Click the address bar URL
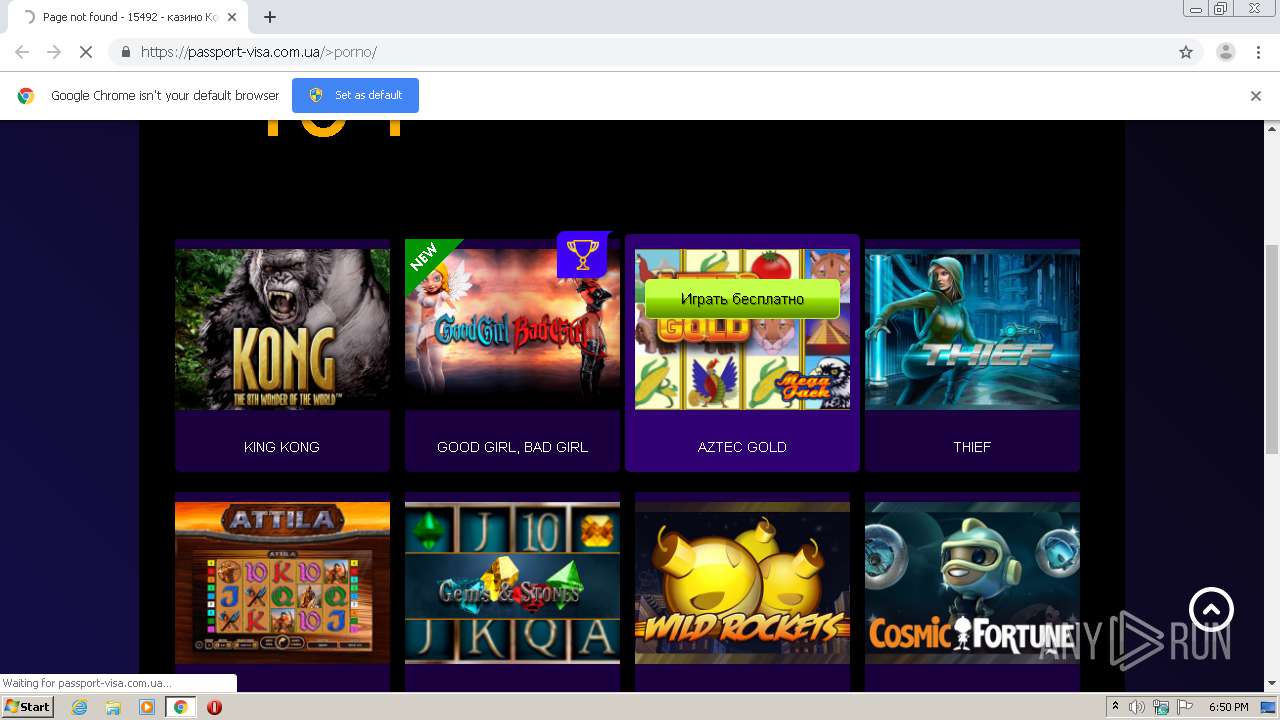The height and width of the screenshot is (720, 1280). pyautogui.click(x=259, y=52)
